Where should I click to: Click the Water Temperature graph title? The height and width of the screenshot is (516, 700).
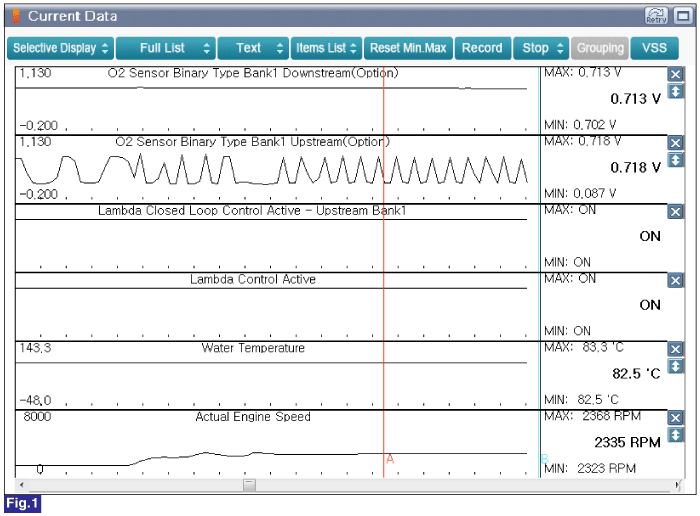(x=253, y=348)
